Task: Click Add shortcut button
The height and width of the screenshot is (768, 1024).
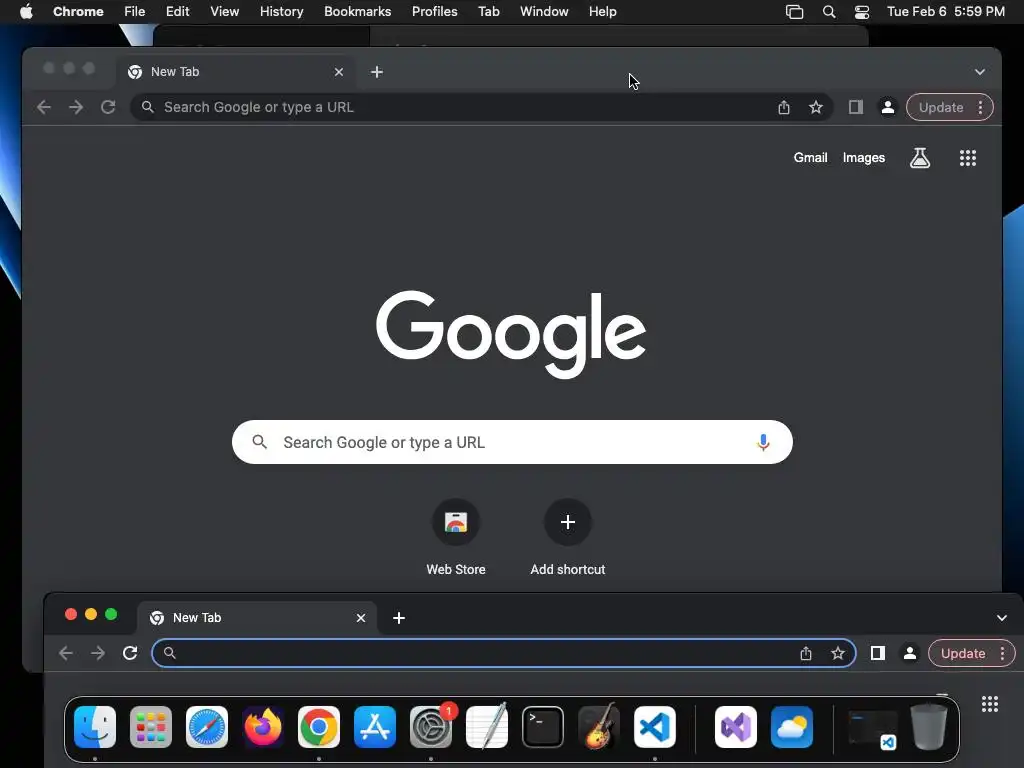Action: [568, 537]
